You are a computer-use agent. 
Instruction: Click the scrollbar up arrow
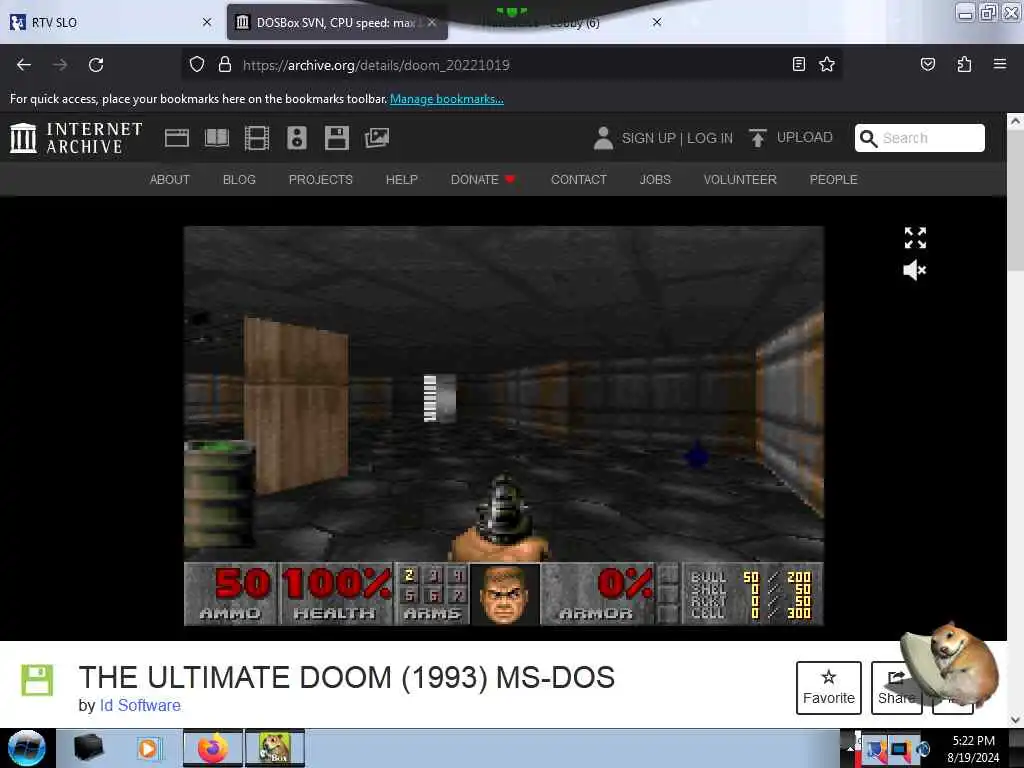click(1015, 121)
